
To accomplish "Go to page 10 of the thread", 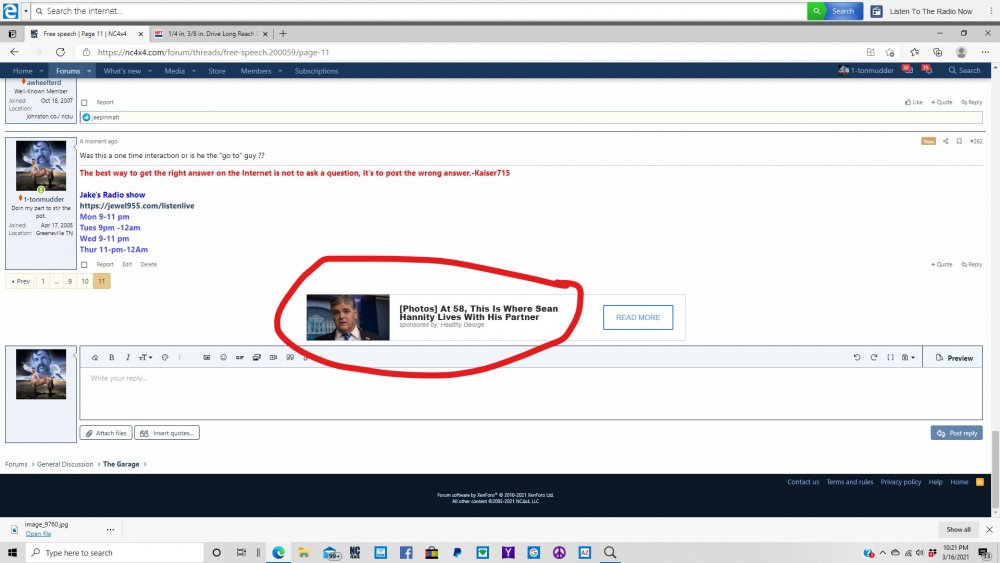I will point(85,281).
